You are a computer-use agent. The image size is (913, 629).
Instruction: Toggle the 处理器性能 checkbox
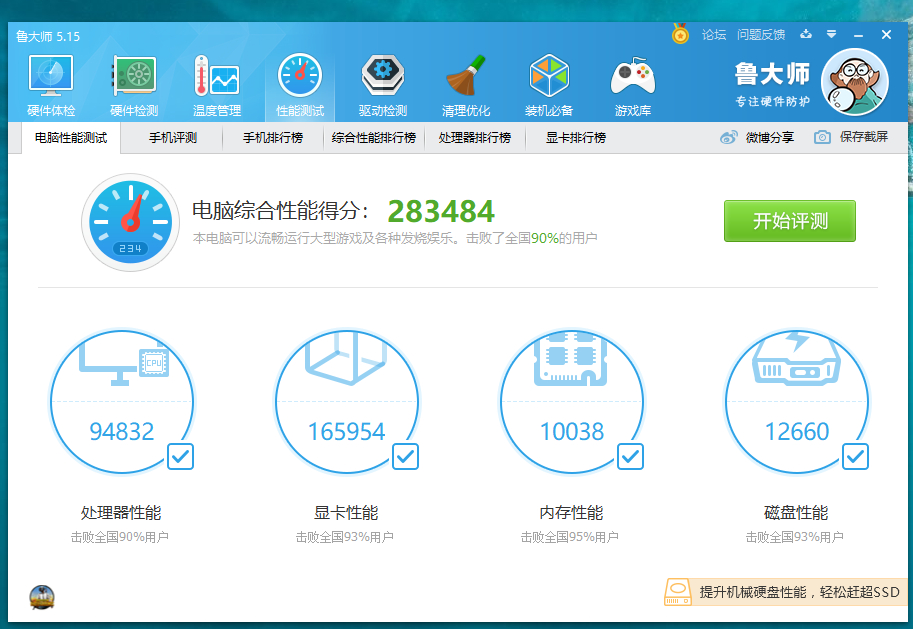tap(181, 457)
